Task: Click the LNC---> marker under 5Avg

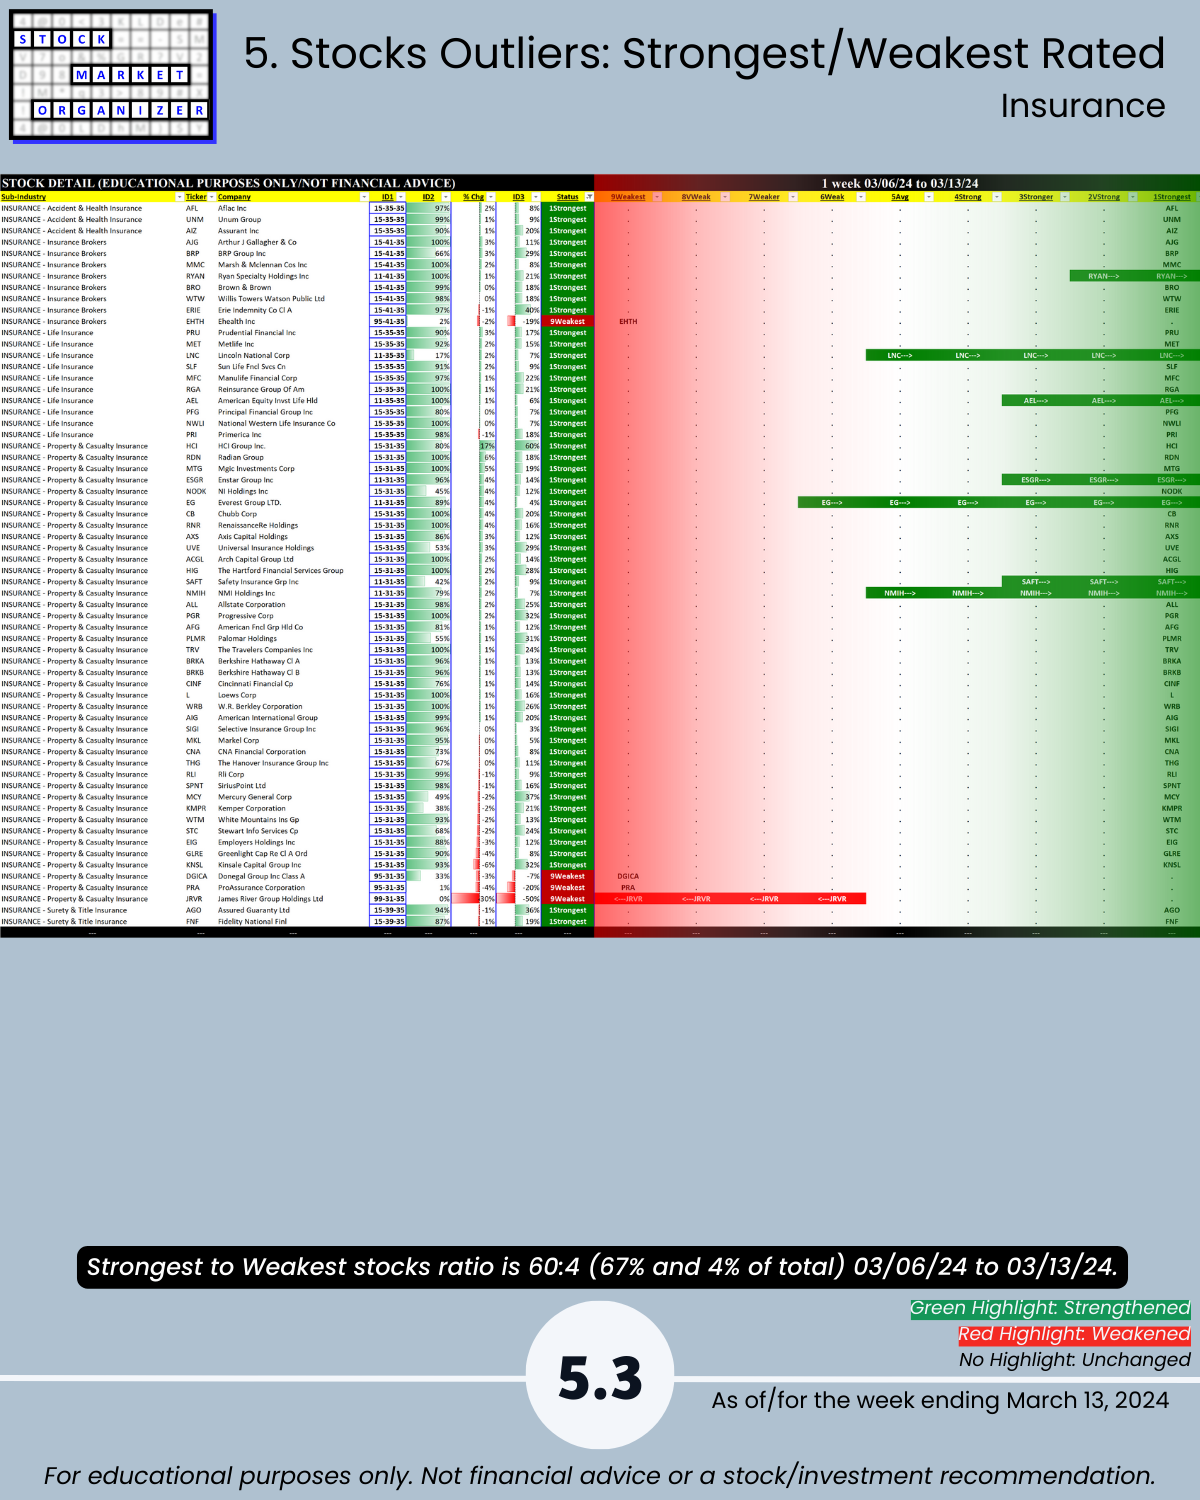Action: pyautogui.click(x=900, y=355)
